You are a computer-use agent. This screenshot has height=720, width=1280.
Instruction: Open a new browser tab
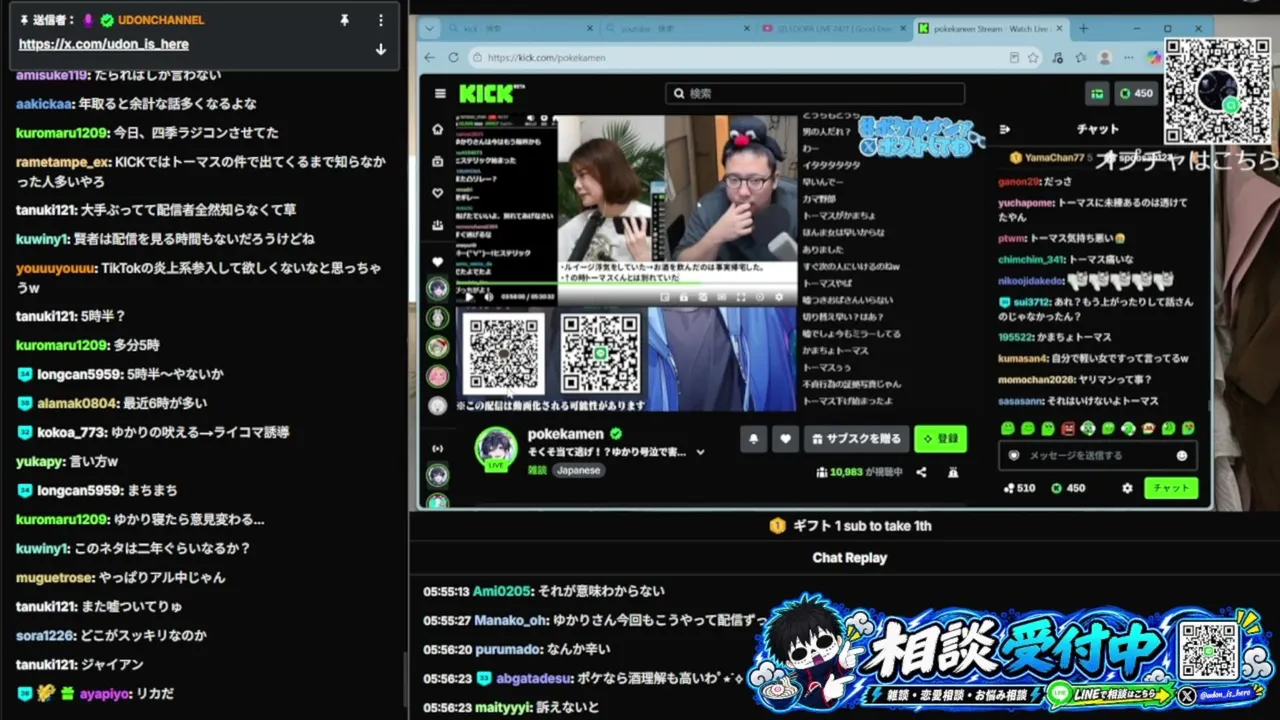[x=1083, y=29]
